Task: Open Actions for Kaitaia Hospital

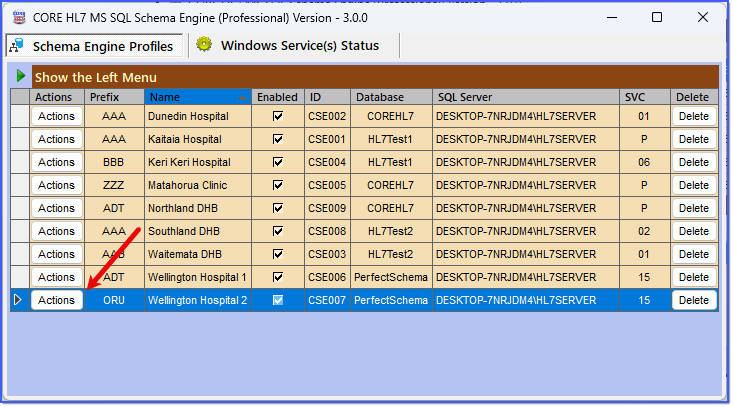Action: point(57,139)
